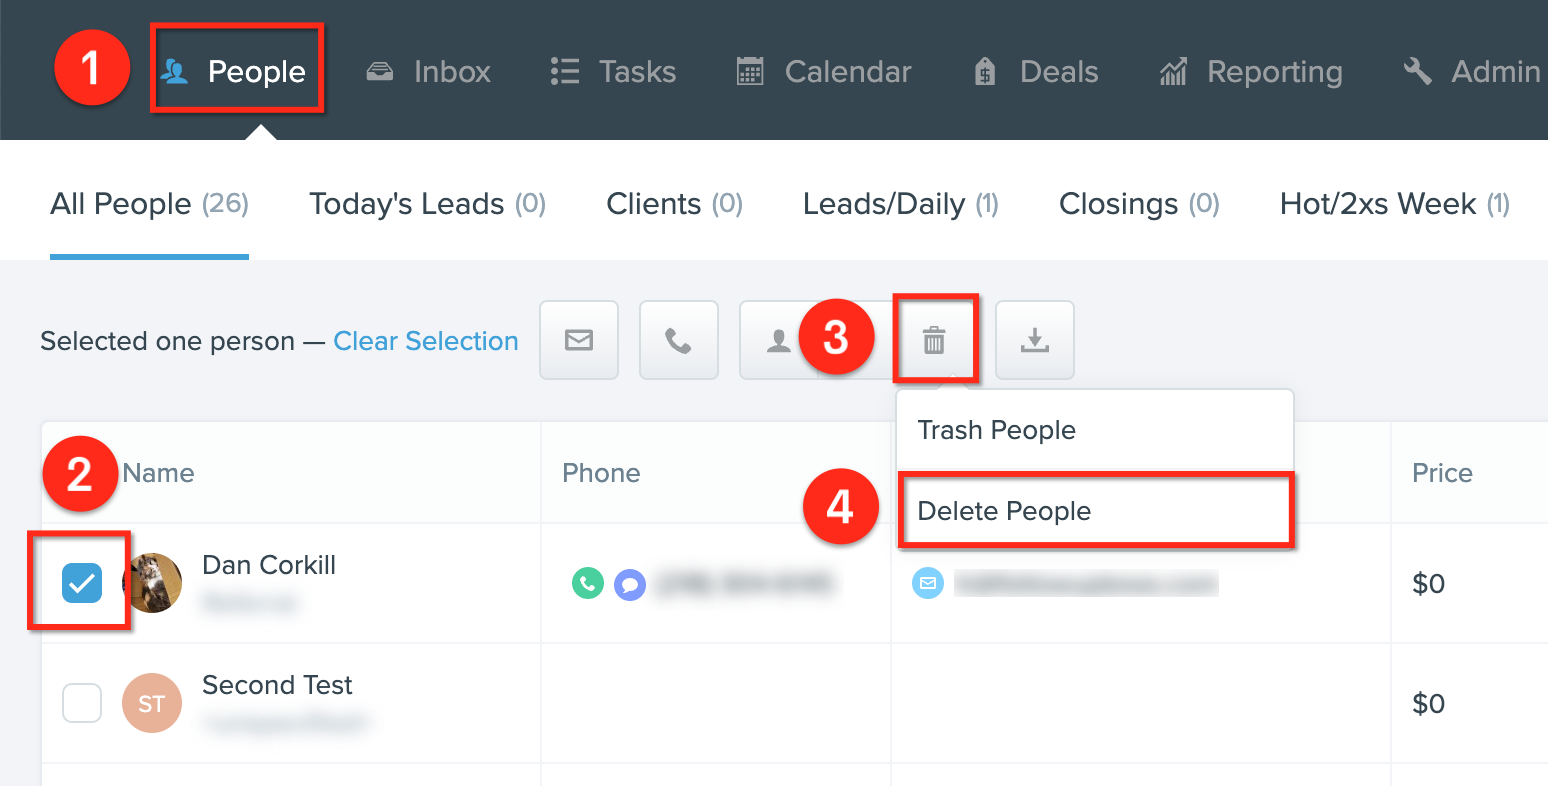Click the person assign toolbar icon

778,340
